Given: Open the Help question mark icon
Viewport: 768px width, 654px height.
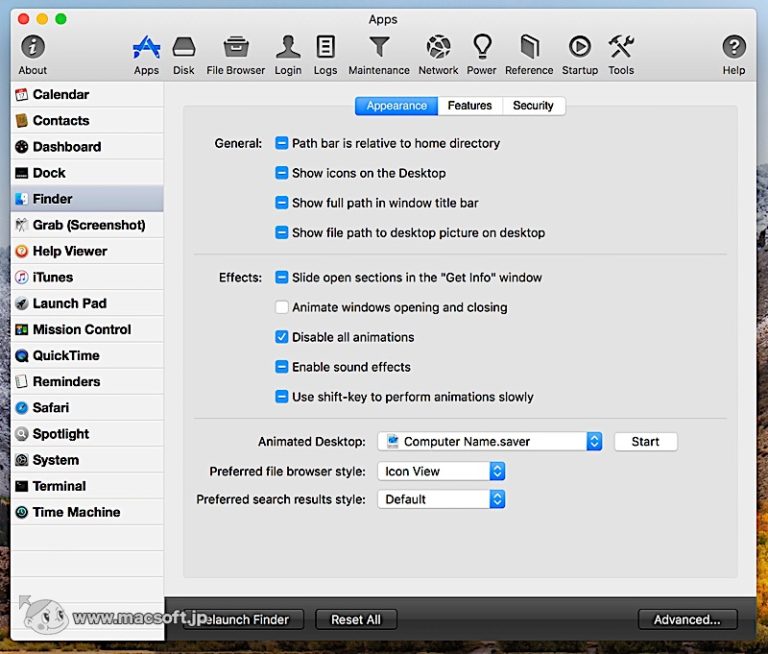Looking at the screenshot, I should pyautogui.click(x=734, y=54).
